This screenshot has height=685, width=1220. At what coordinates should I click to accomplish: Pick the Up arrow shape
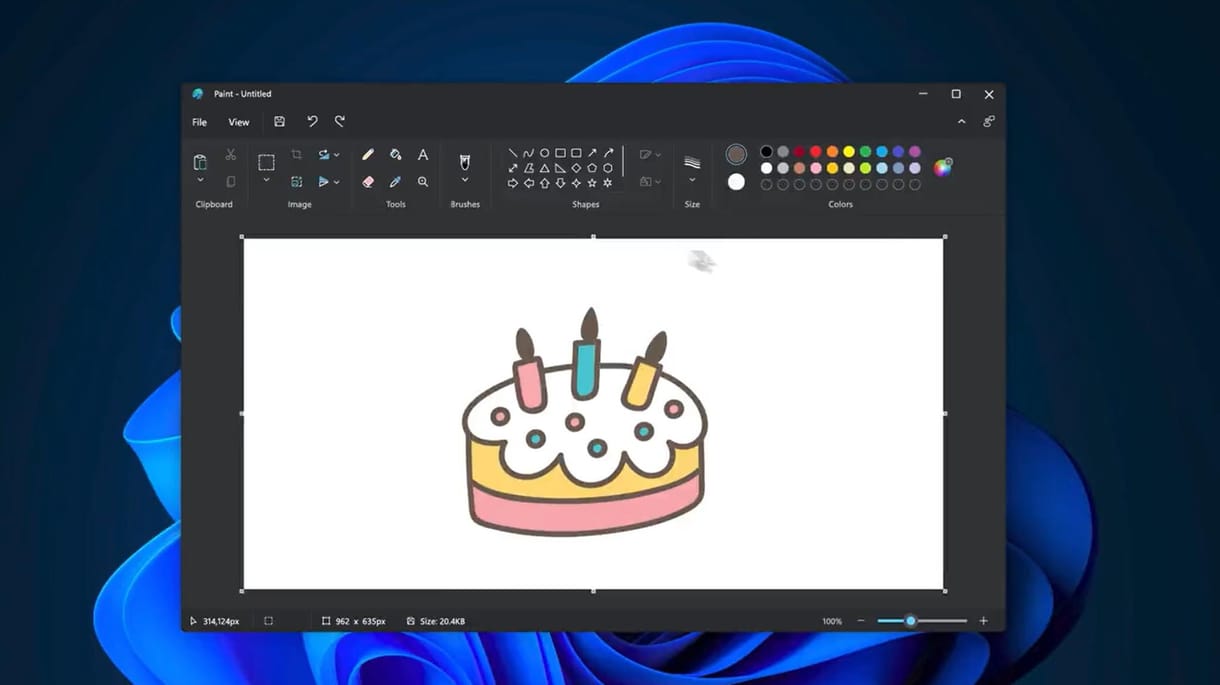[x=545, y=183]
